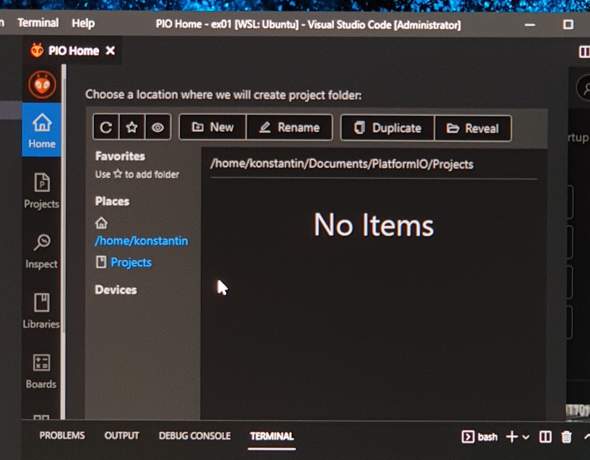Go to /home/konstantin place
Viewport: 590px width, 460px height.
141,241
